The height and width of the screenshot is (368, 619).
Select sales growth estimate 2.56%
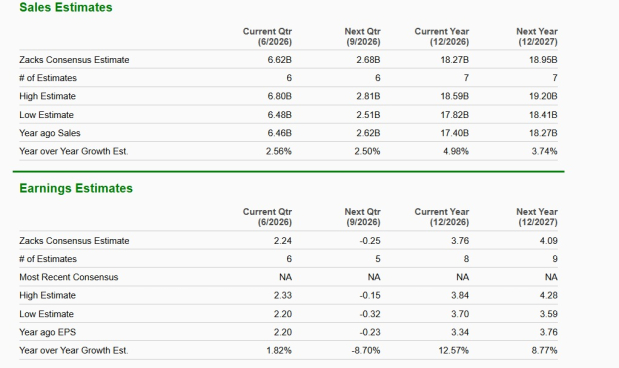[279, 151]
